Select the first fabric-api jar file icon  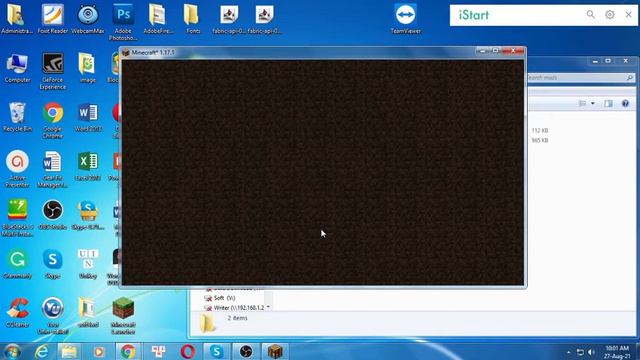[x=229, y=18]
